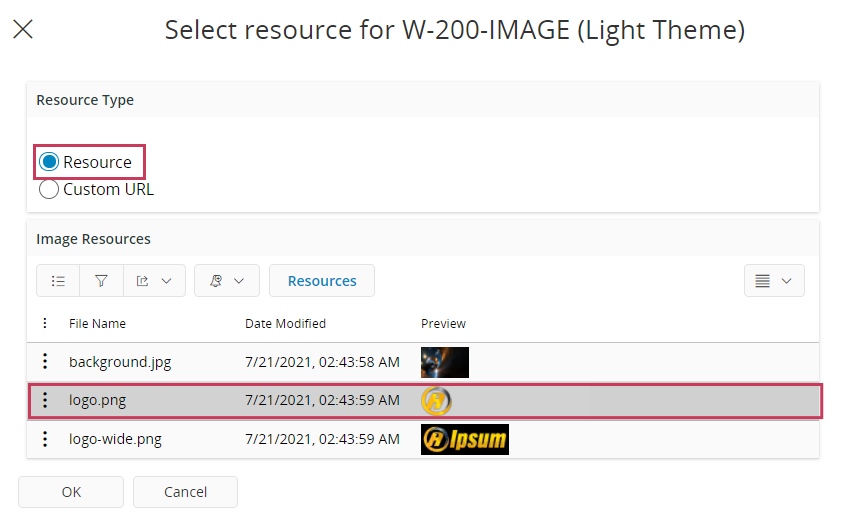
Task: Confirm selection with the OK button
Action: click(71, 492)
